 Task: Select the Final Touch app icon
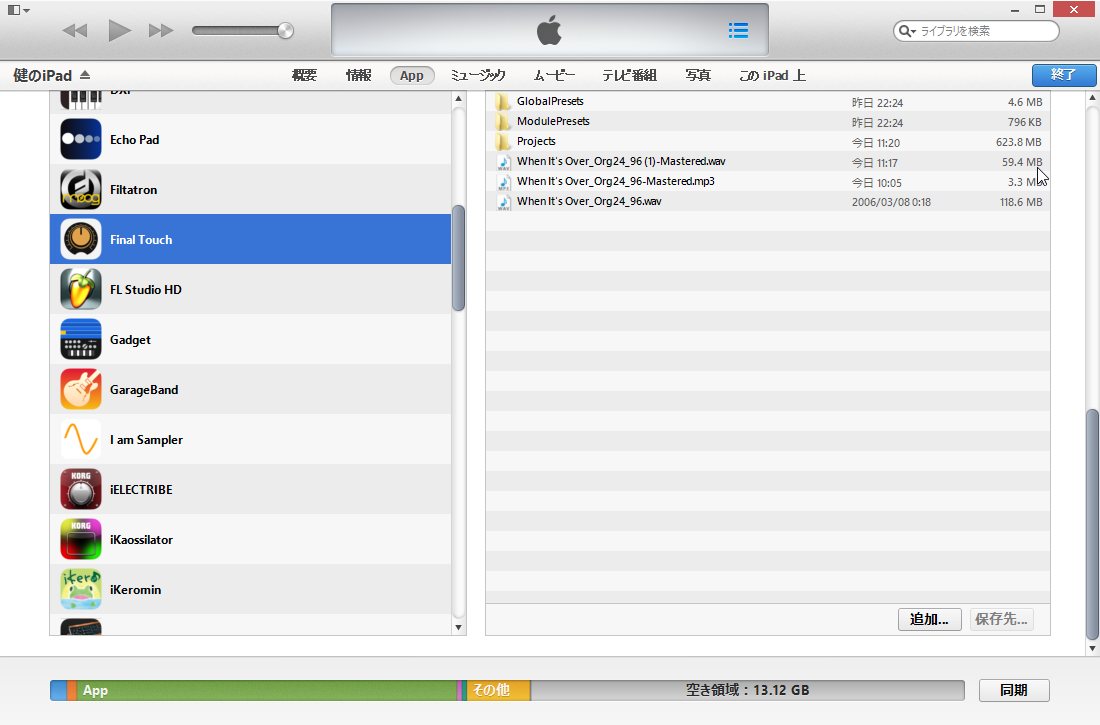pyautogui.click(x=81, y=239)
